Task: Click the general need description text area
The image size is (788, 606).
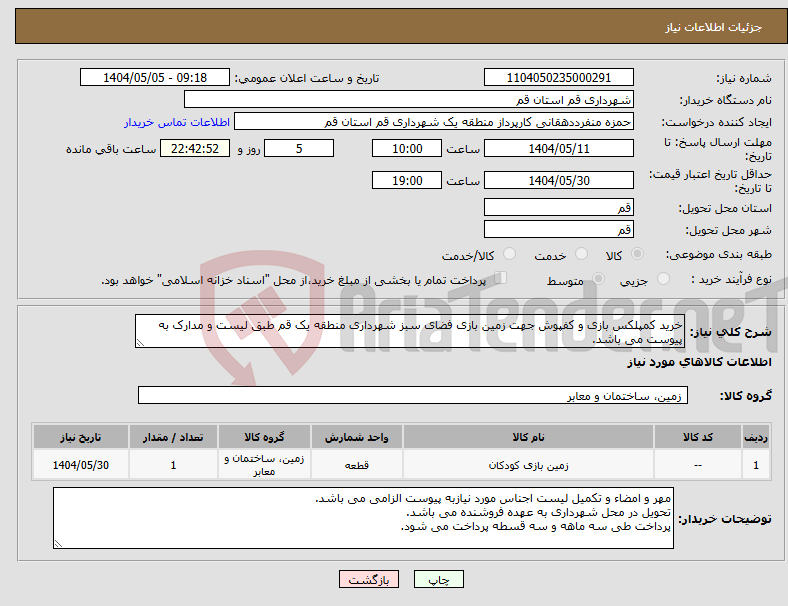Action: pos(410,331)
